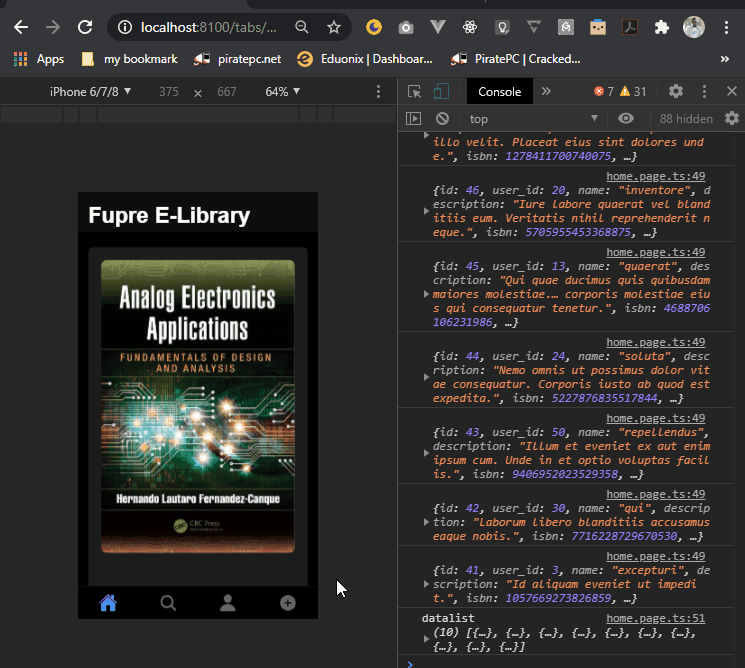Open the home.page.ts:51 source link
The width and height of the screenshot is (745, 668).
pyautogui.click(x=655, y=619)
